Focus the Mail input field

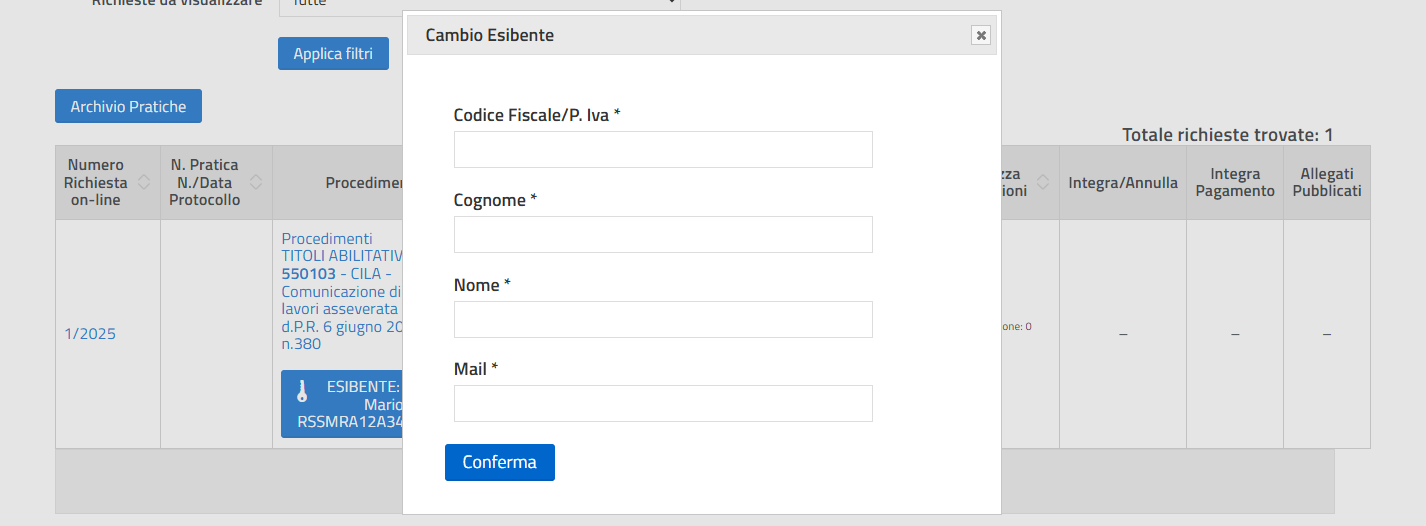[663, 403]
